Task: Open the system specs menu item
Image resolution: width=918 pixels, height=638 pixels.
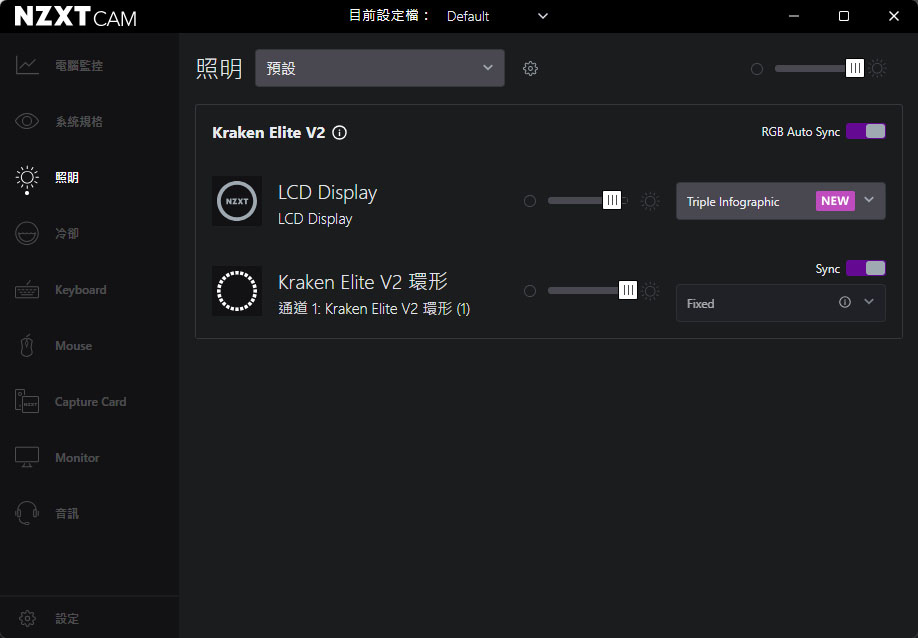Action: (x=79, y=122)
